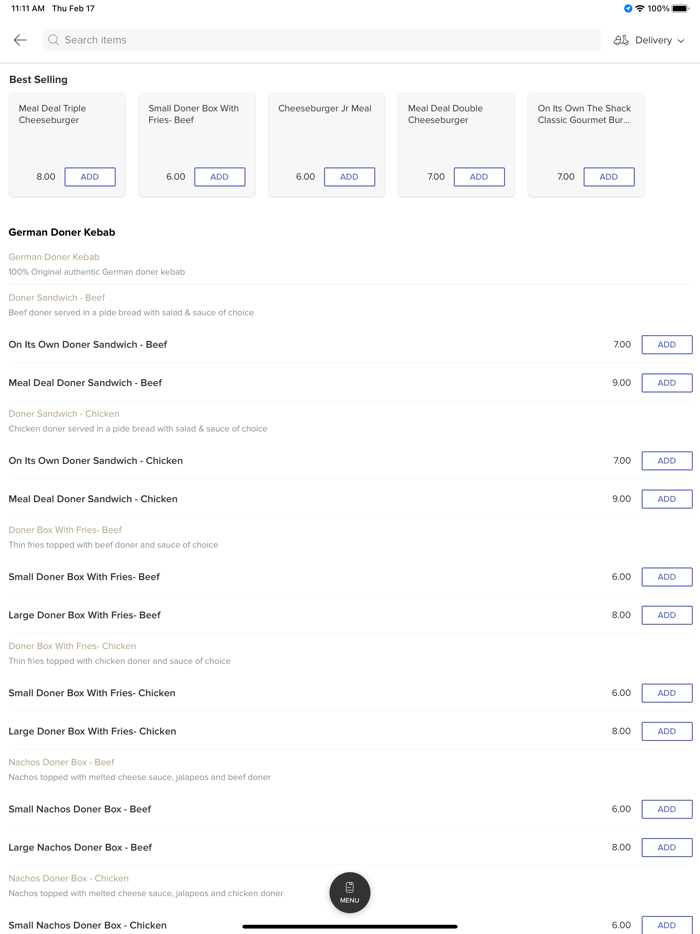This screenshot has height=934, width=700.
Task: Add Small Nachos Doner Box - Chicken
Action: [667, 925]
